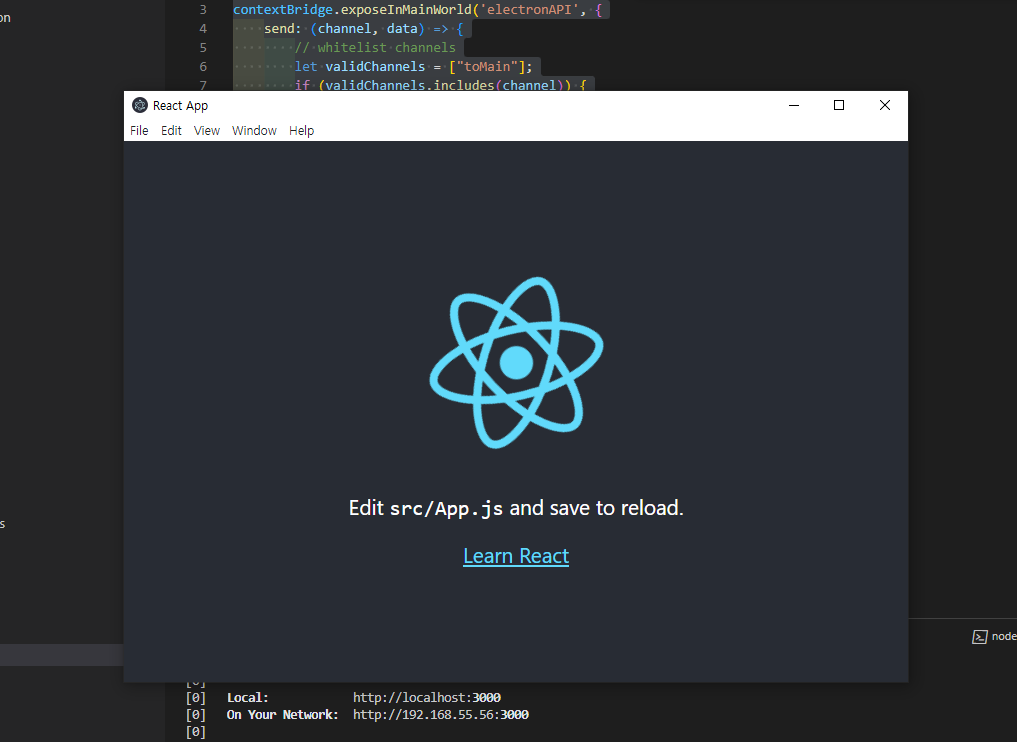Open the Edit menu in React App
The height and width of the screenshot is (742, 1017).
pyautogui.click(x=171, y=130)
